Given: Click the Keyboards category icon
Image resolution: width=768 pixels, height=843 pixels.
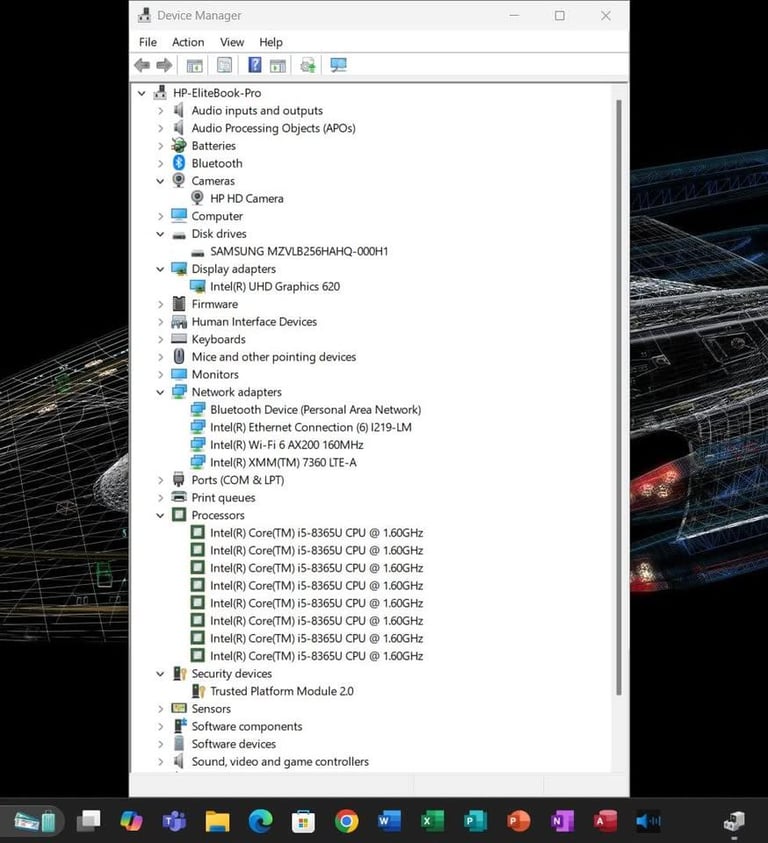Looking at the screenshot, I should tap(179, 339).
